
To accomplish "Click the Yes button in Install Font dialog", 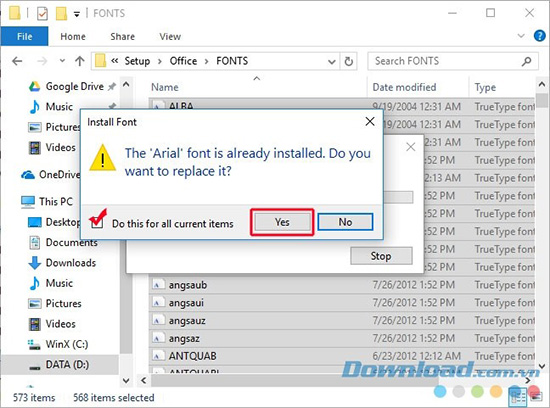I will click(x=282, y=222).
